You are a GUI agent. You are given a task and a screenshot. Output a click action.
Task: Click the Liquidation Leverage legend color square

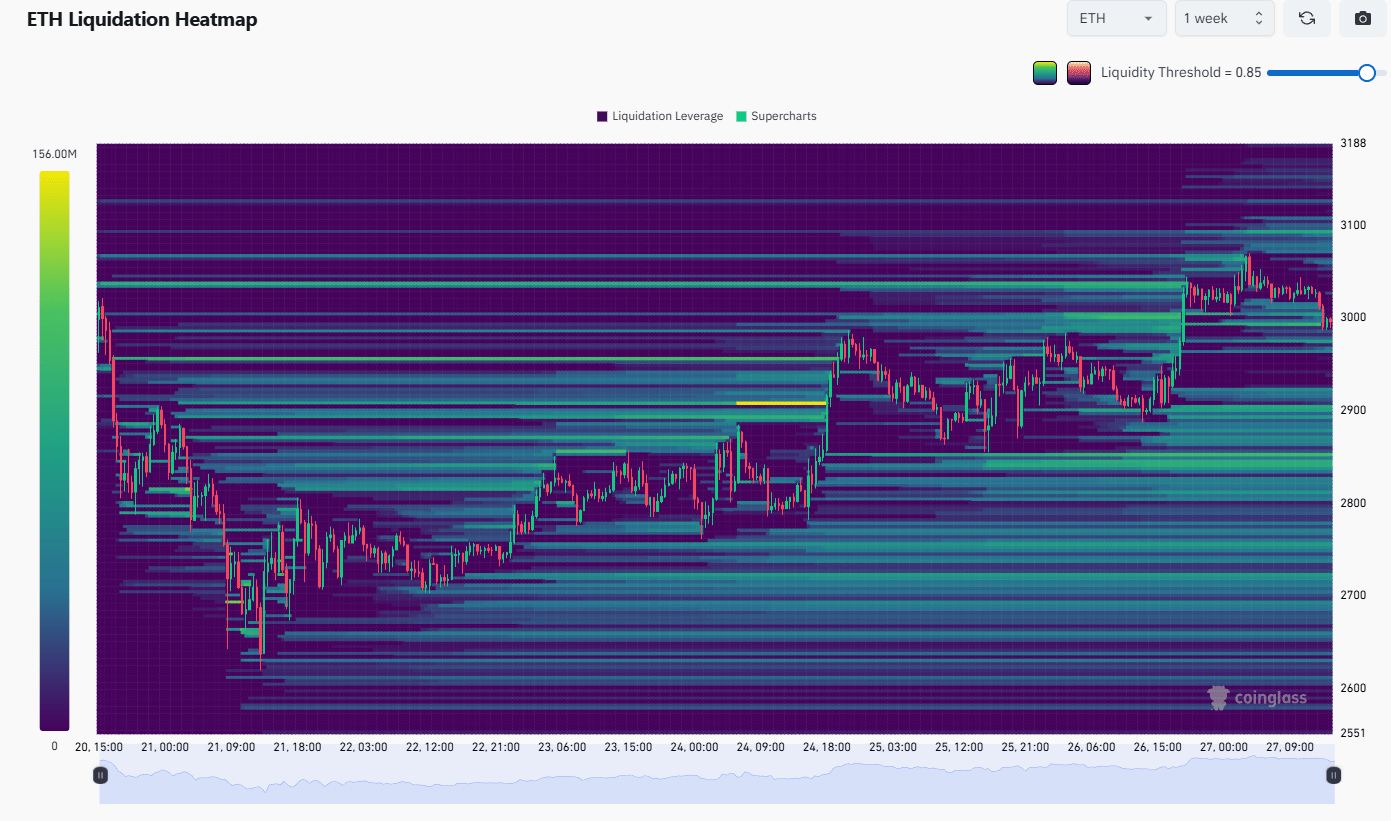point(602,116)
